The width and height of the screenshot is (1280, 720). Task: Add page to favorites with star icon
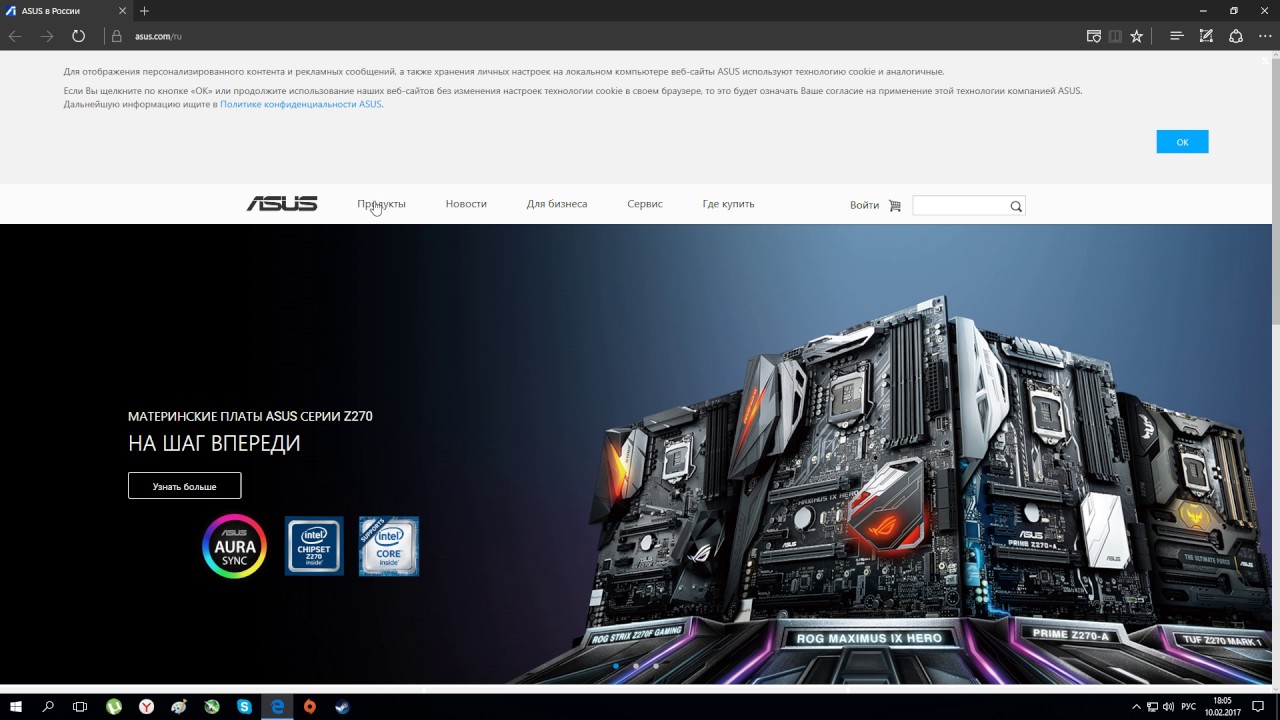(1137, 36)
